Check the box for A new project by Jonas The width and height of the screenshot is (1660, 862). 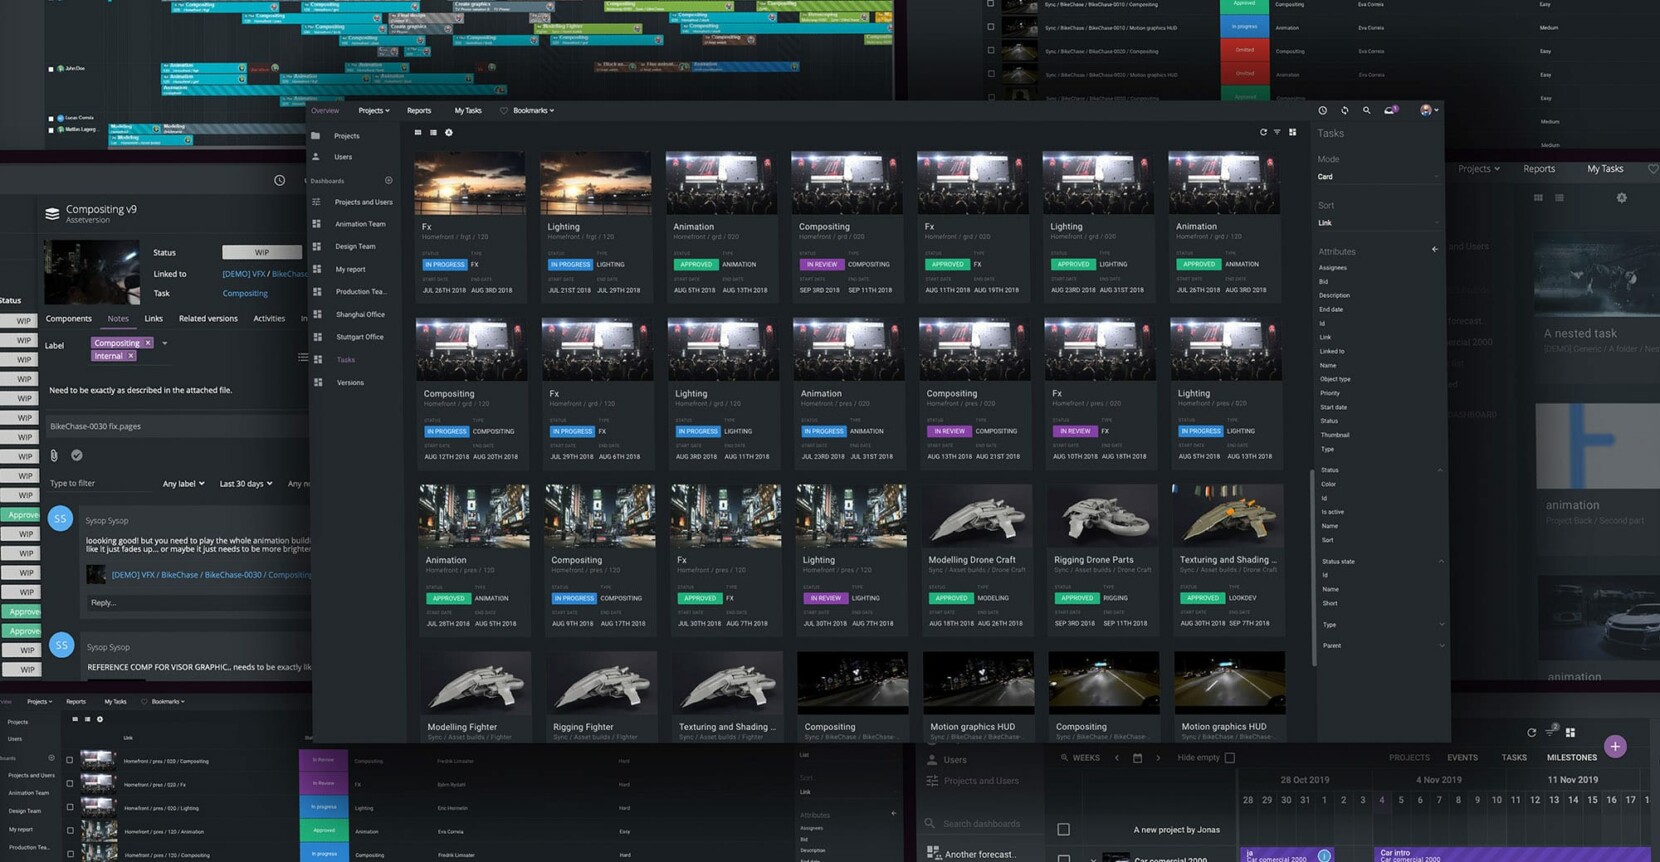tap(1064, 829)
